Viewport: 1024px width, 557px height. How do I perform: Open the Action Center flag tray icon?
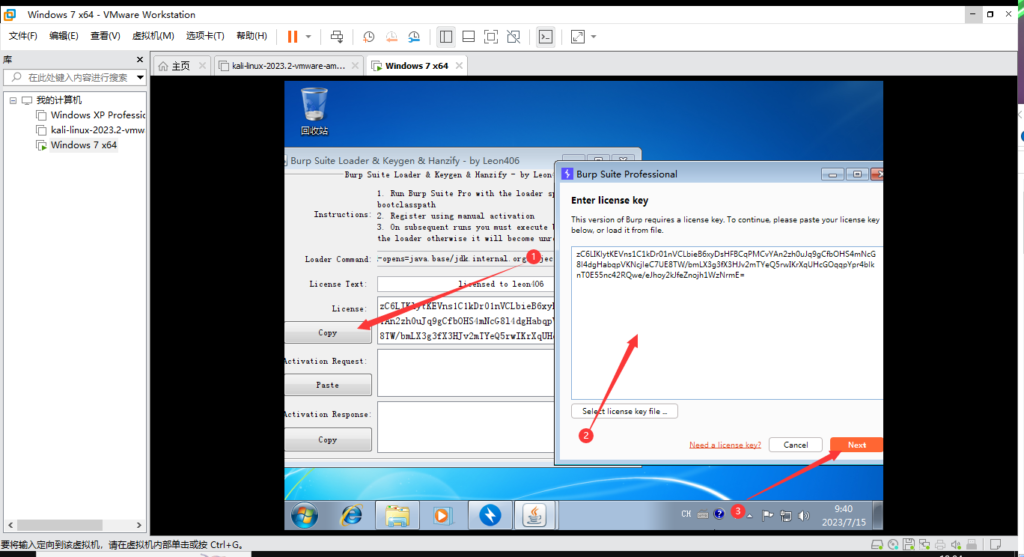coord(767,516)
